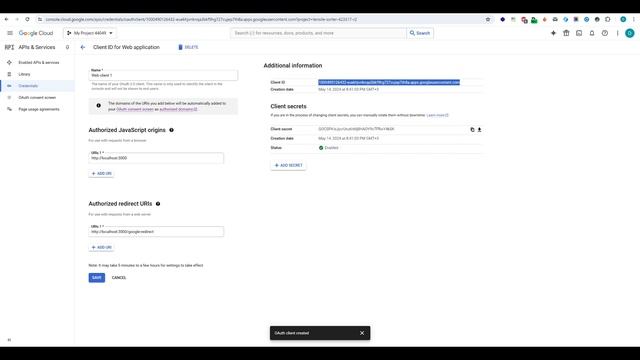The height and width of the screenshot is (360, 640).
Task: Open the My Project 44049 project selector
Action: pos(90,33)
